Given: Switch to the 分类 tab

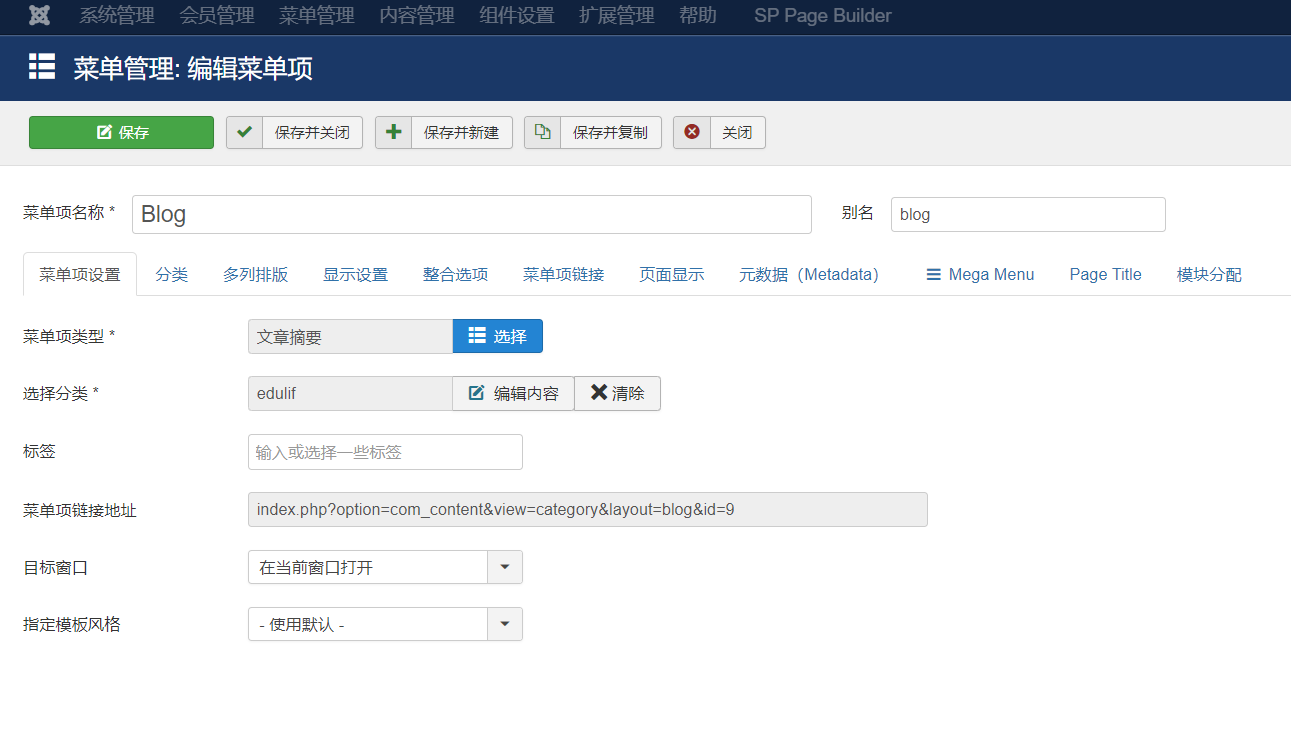Looking at the screenshot, I should pyautogui.click(x=172, y=273).
